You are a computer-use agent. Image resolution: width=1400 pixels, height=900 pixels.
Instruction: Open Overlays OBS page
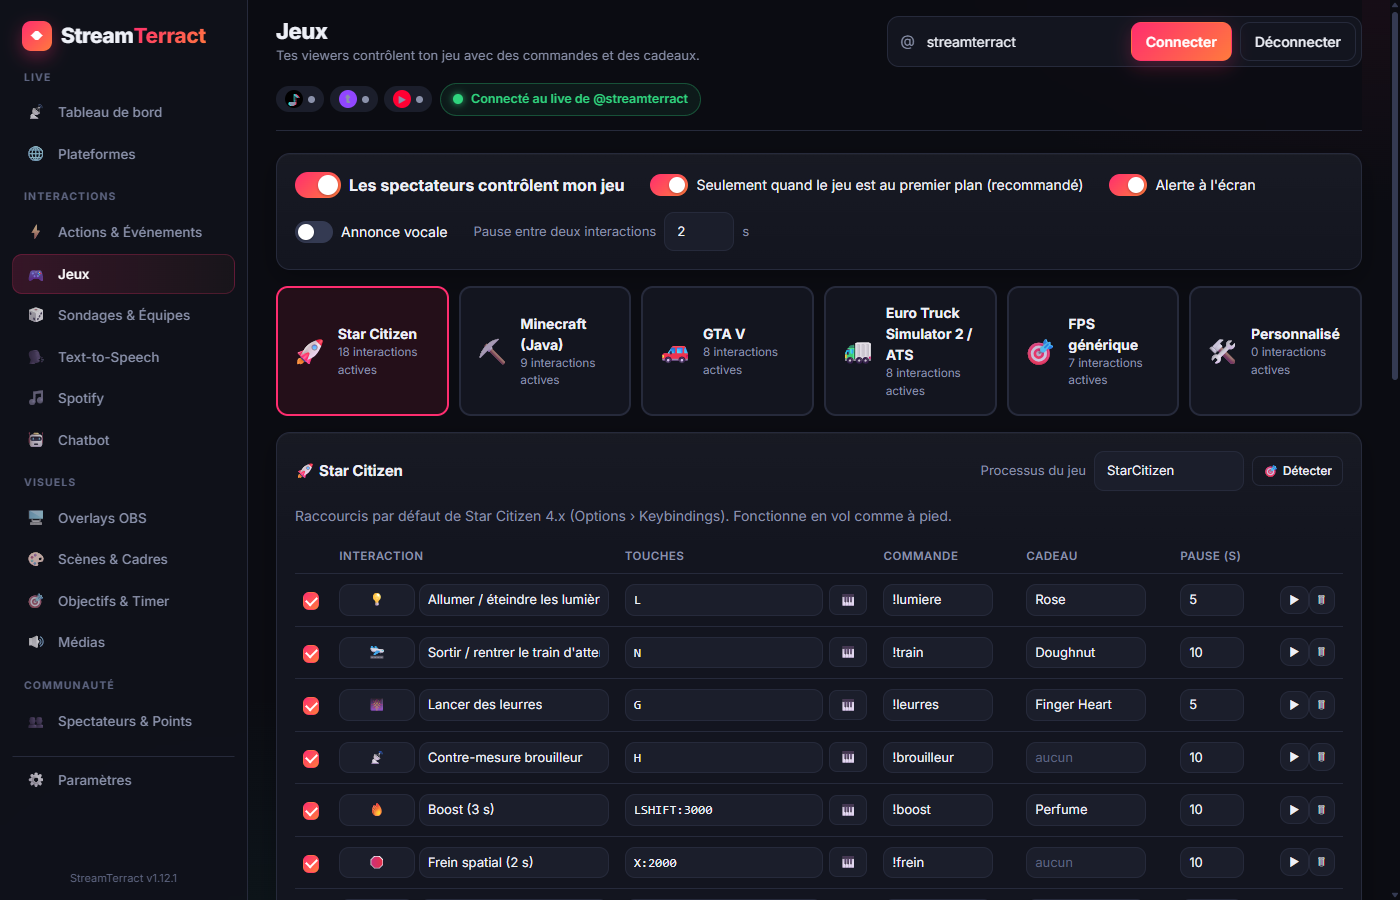click(123, 518)
